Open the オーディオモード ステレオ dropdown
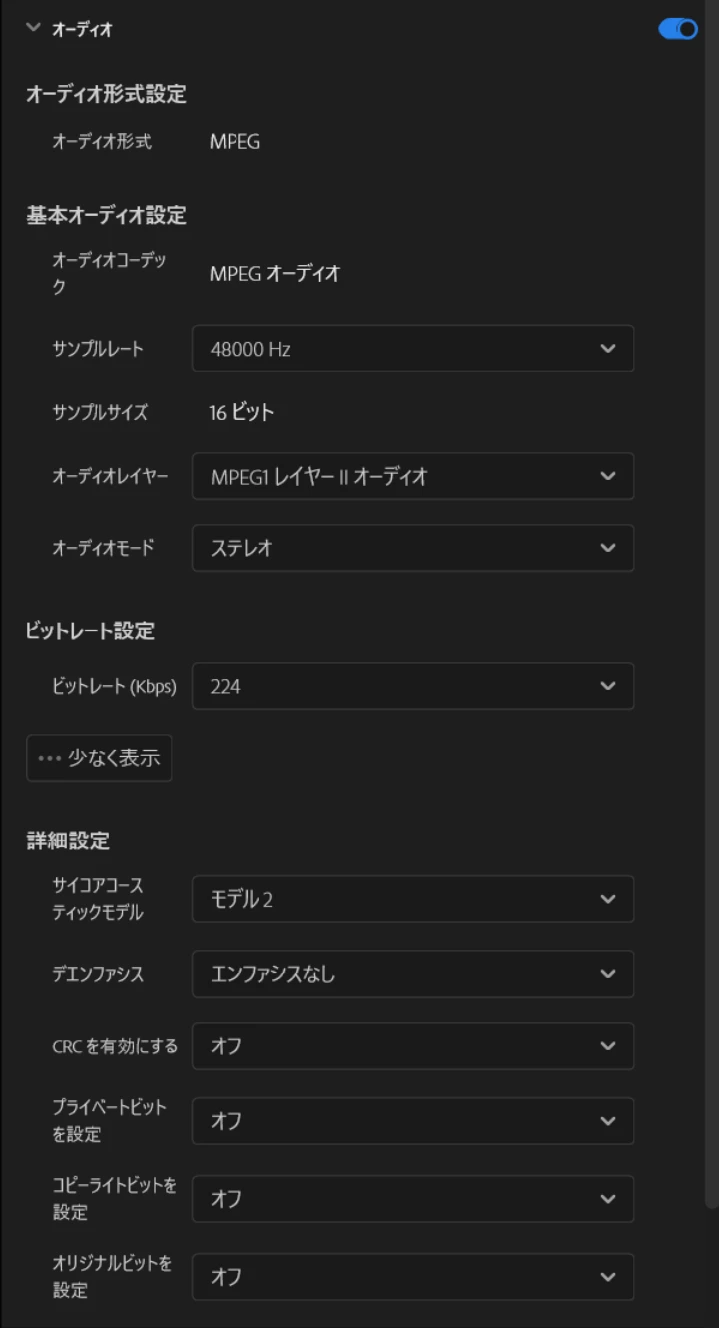 click(x=413, y=548)
